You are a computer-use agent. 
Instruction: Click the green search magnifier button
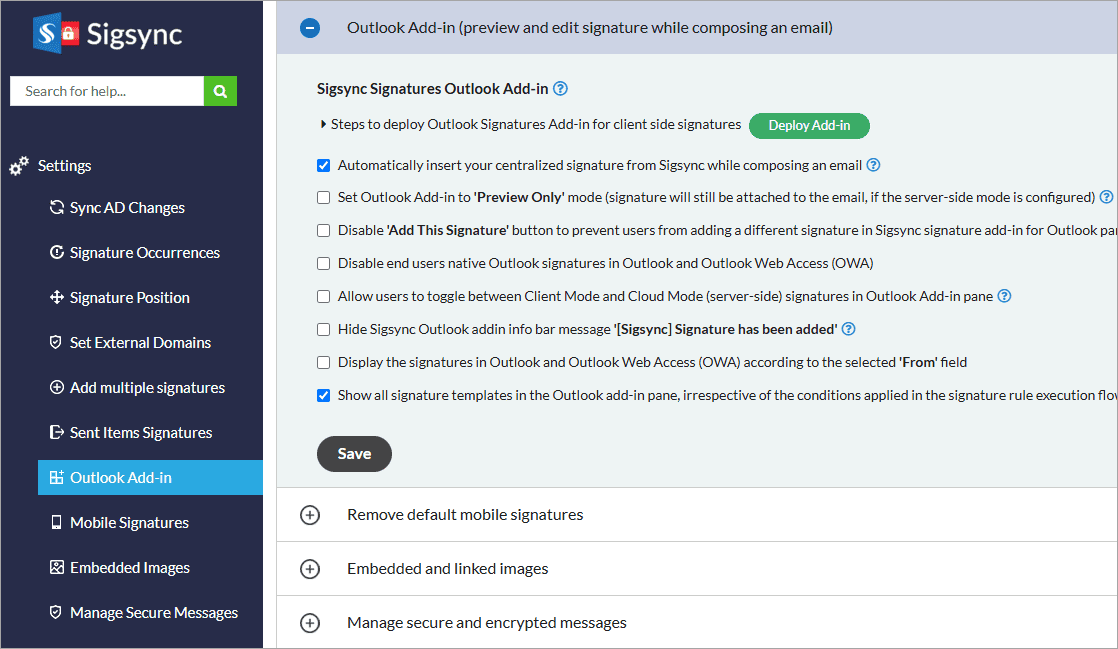(220, 91)
